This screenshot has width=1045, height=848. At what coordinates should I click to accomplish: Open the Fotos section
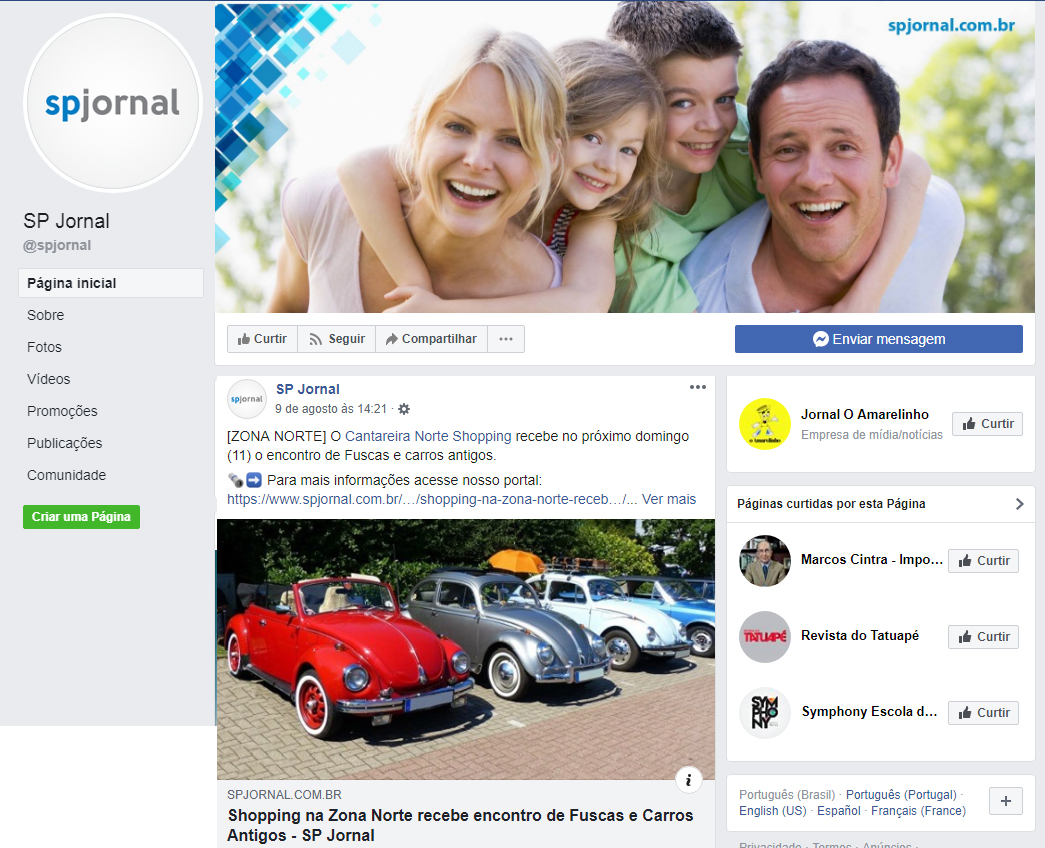pos(44,347)
